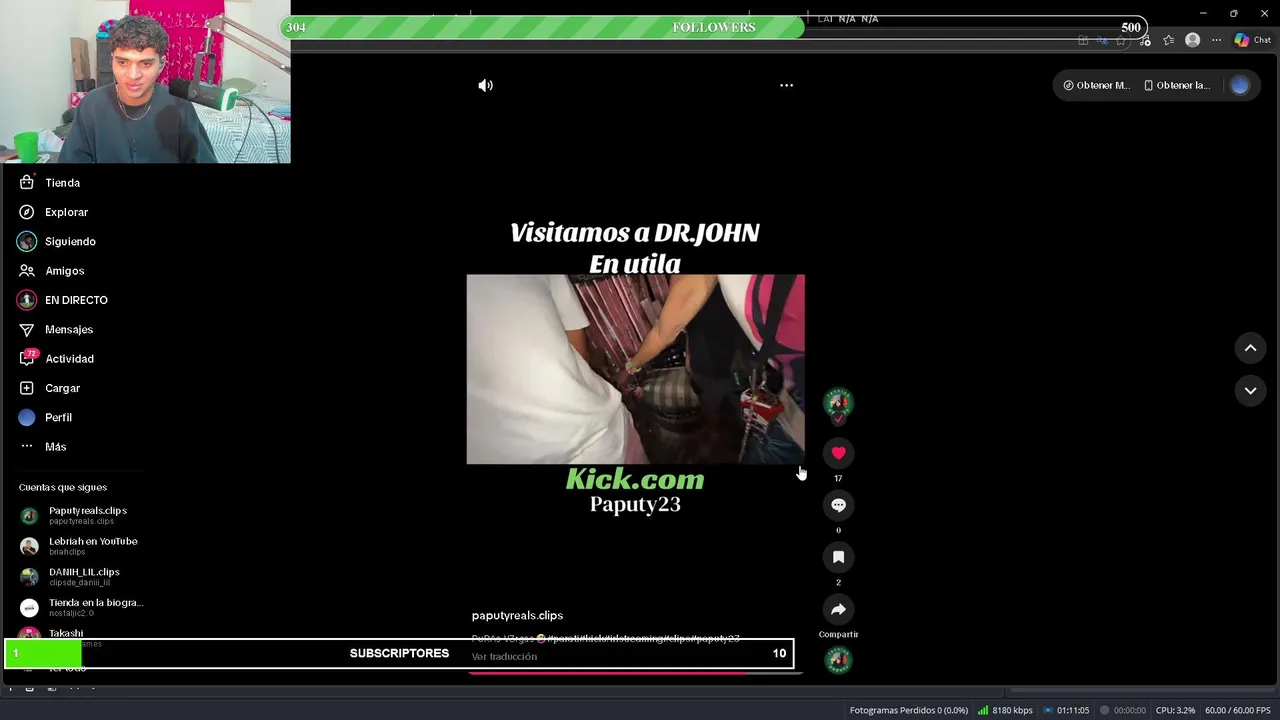Image resolution: width=1280 pixels, height=720 pixels.
Task: Open the Edge favorites list icon
Action: (1168, 40)
